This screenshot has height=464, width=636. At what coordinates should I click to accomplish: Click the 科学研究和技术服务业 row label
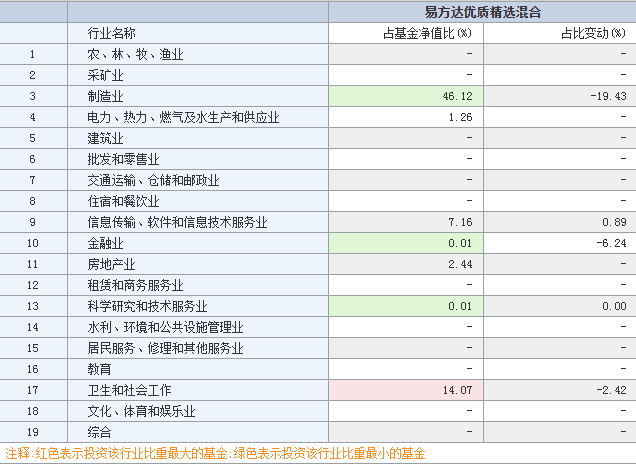pos(147,306)
